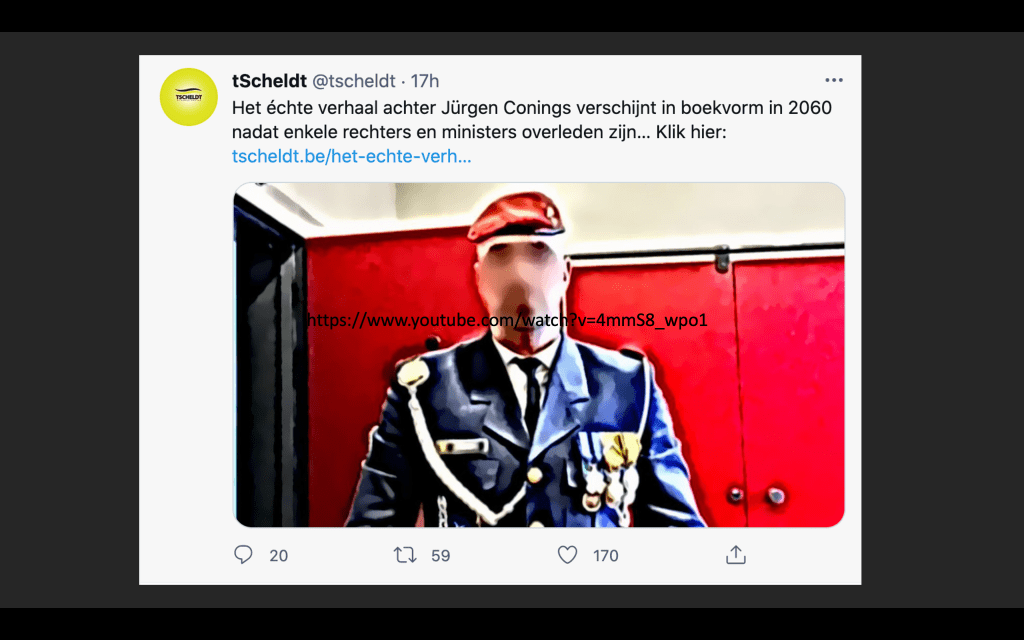This screenshot has width=1024, height=640.
Task: Like the tweet with the heart icon
Action: (x=568, y=555)
